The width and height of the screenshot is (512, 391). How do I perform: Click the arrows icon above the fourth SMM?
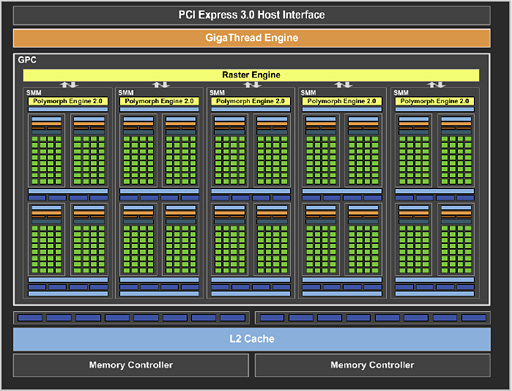click(x=343, y=85)
